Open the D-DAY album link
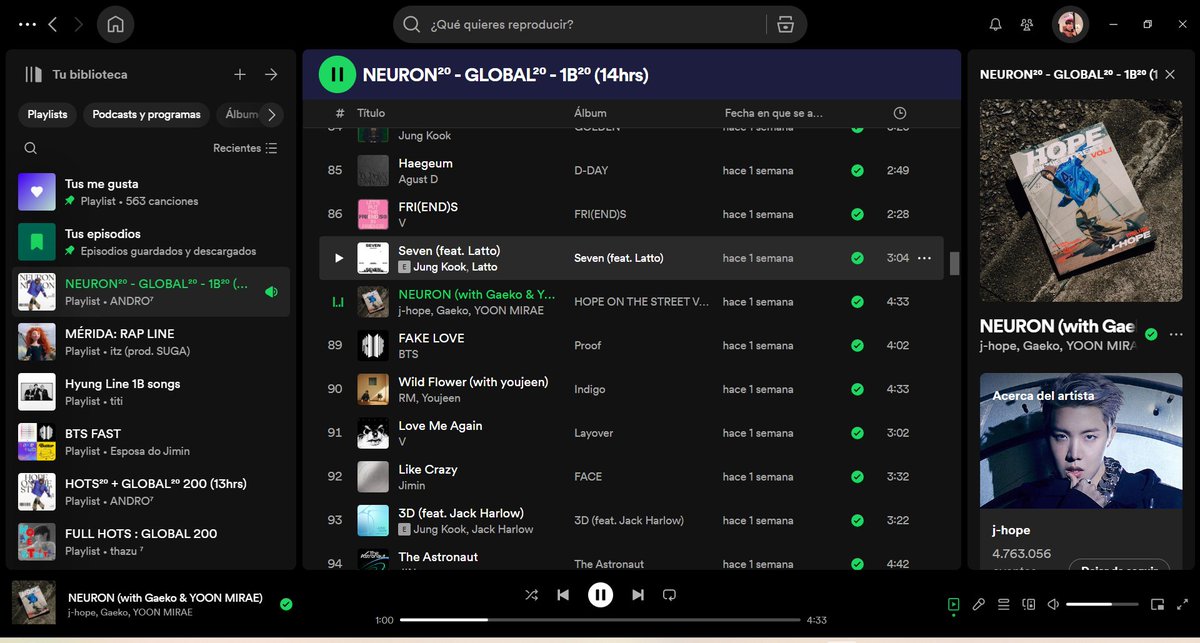The image size is (1200, 643). pos(591,171)
